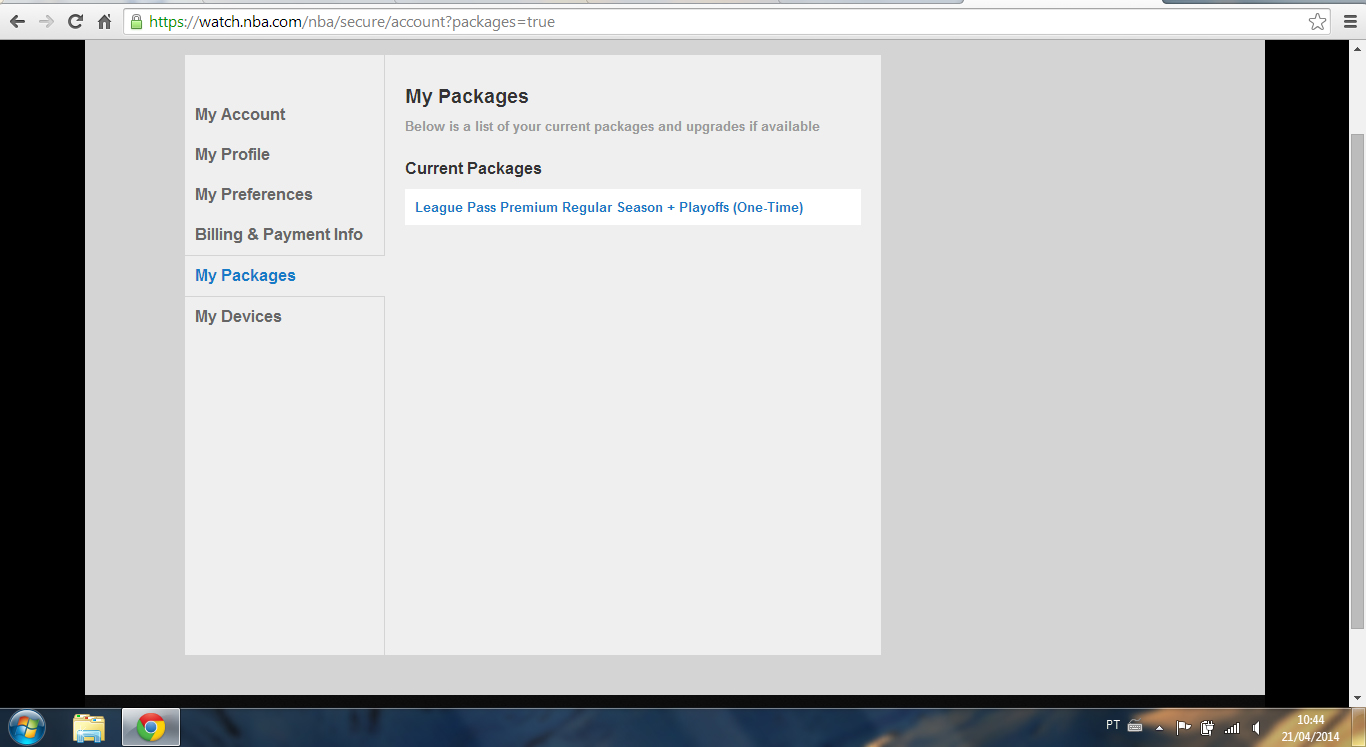Open Windows Explorer from taskbar
The image size is (1366, 747).
tap(89, 727)
